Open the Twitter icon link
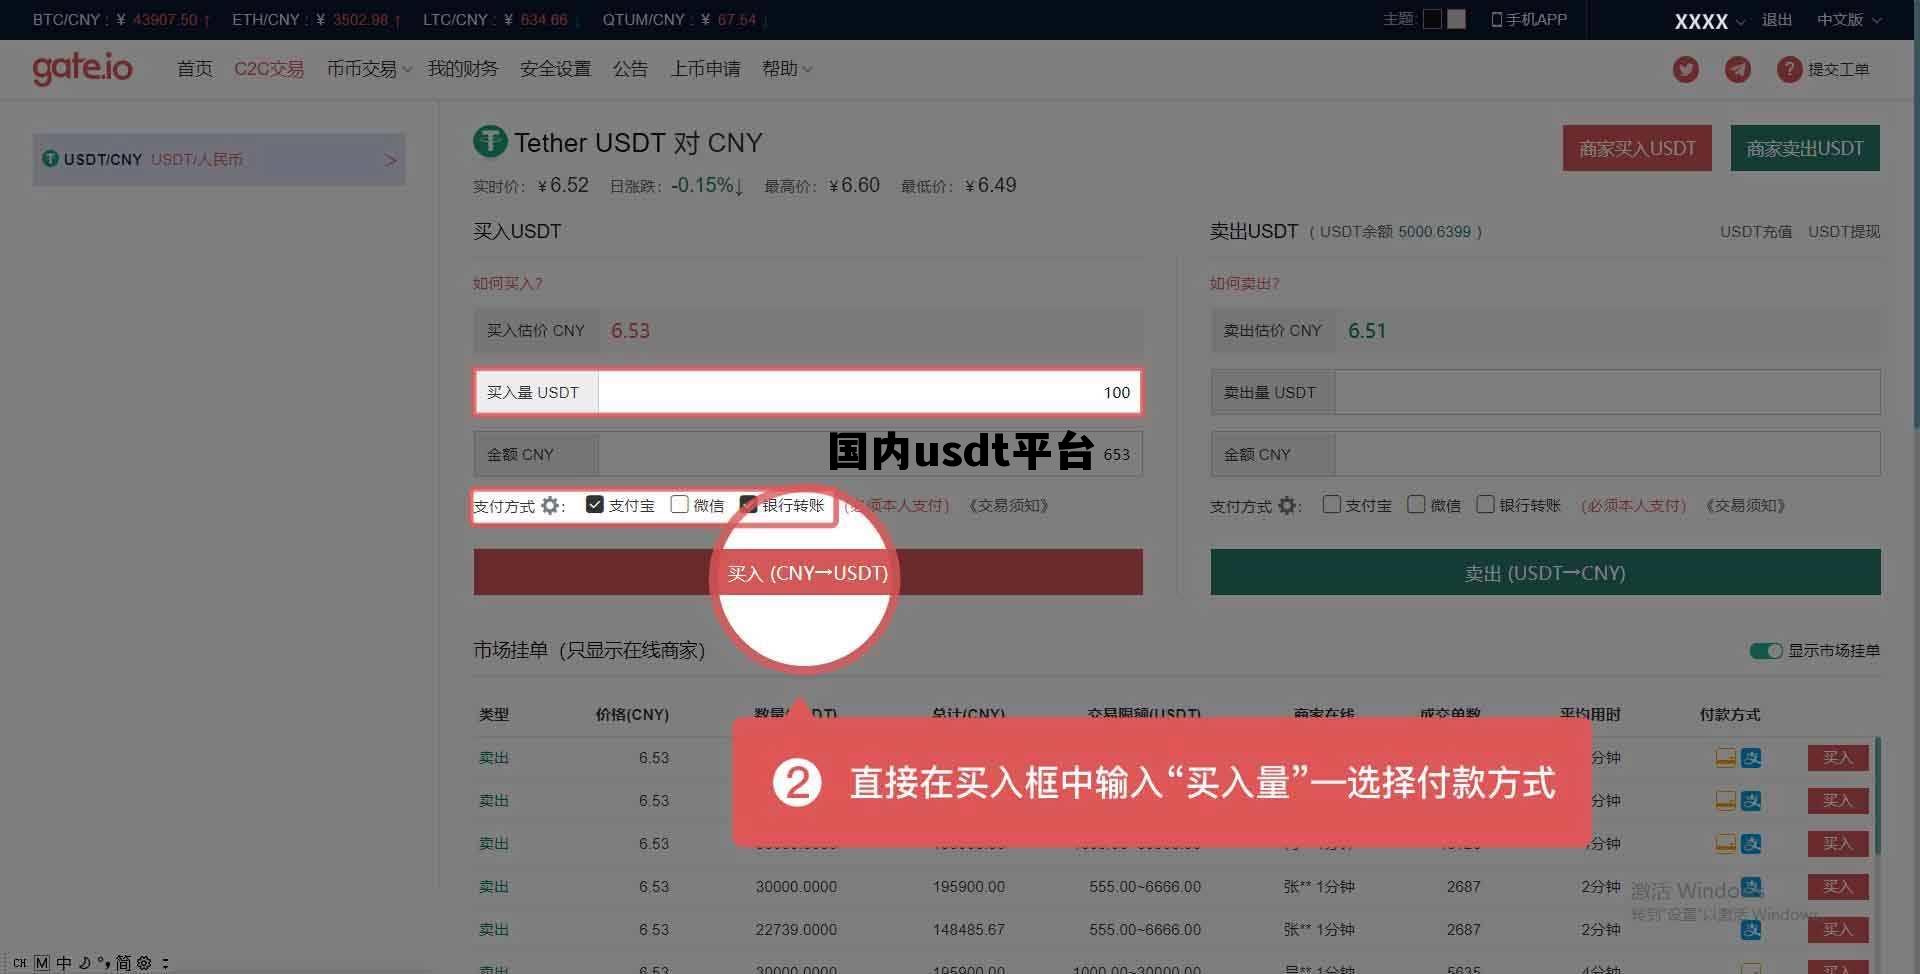 1686,69
